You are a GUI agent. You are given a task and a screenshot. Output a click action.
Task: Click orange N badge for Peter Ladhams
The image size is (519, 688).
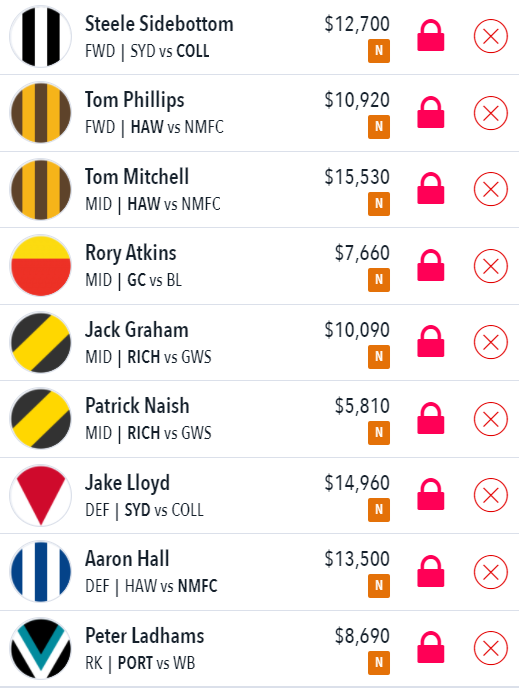(379, 662)
